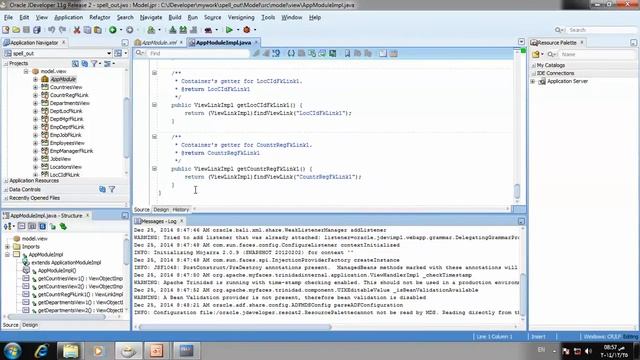The height and width of the screenshot is (360, 640).
Task: Click the Windows Start orb
Action: pos(13,351)
